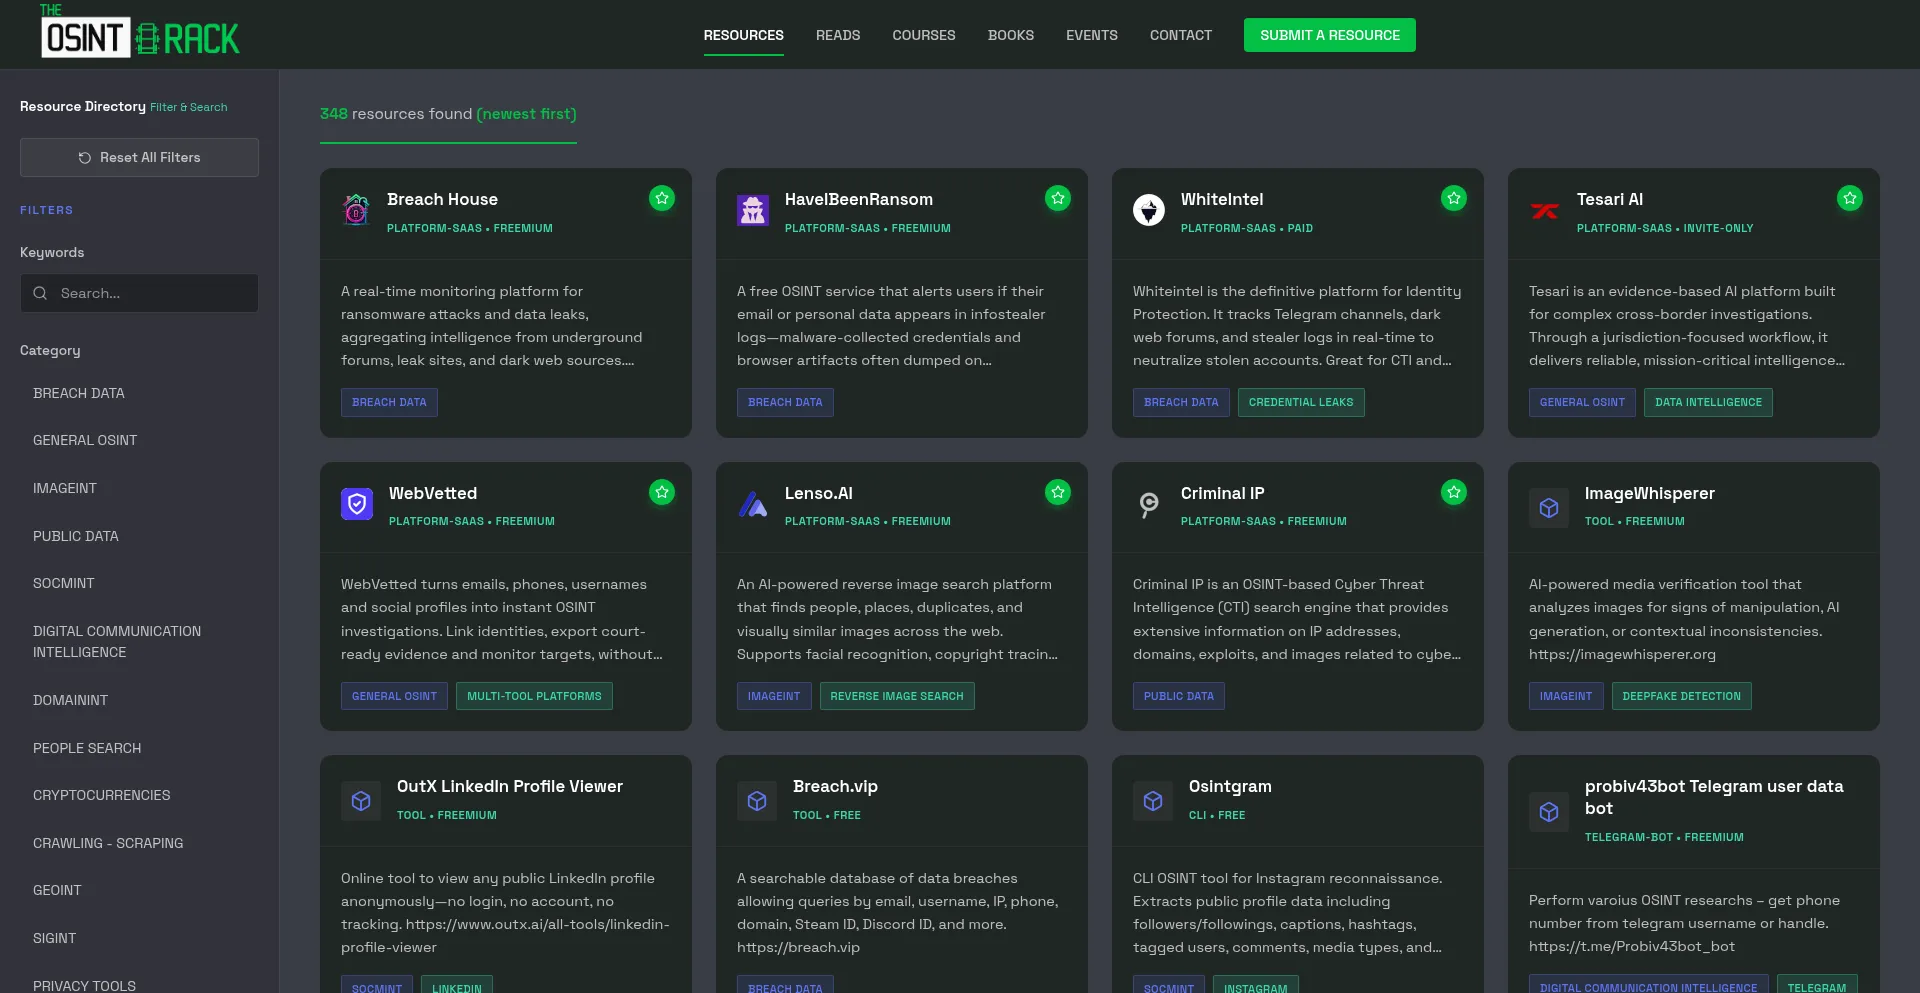Click the featured star badge on HaveIBeenRansom

[x=1058, y=198]
